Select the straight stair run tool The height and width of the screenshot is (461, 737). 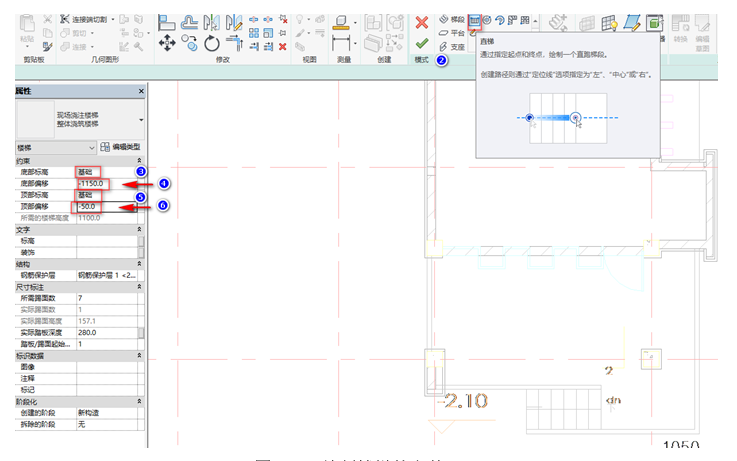pos(474,20)
